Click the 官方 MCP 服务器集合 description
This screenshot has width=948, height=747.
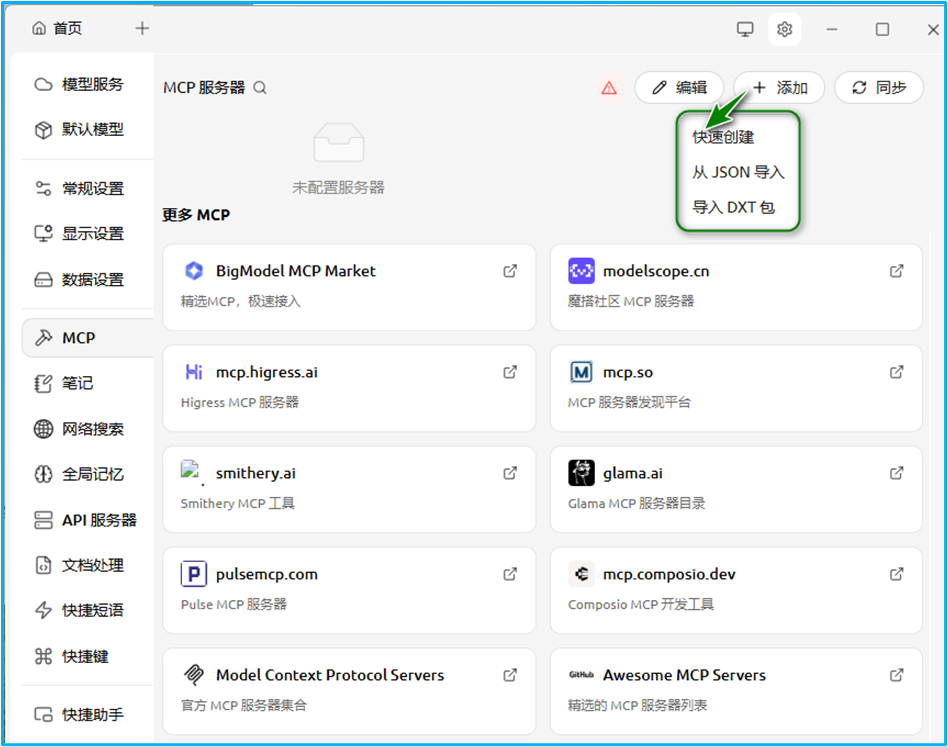point(244,705)
